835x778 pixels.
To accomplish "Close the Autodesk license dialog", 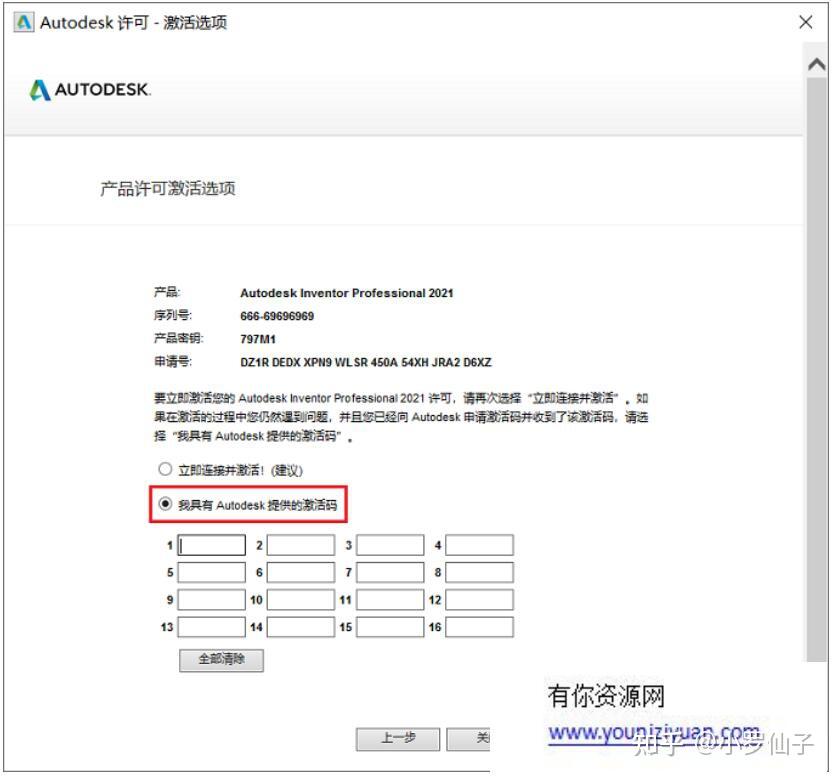I will pos(806,22).
